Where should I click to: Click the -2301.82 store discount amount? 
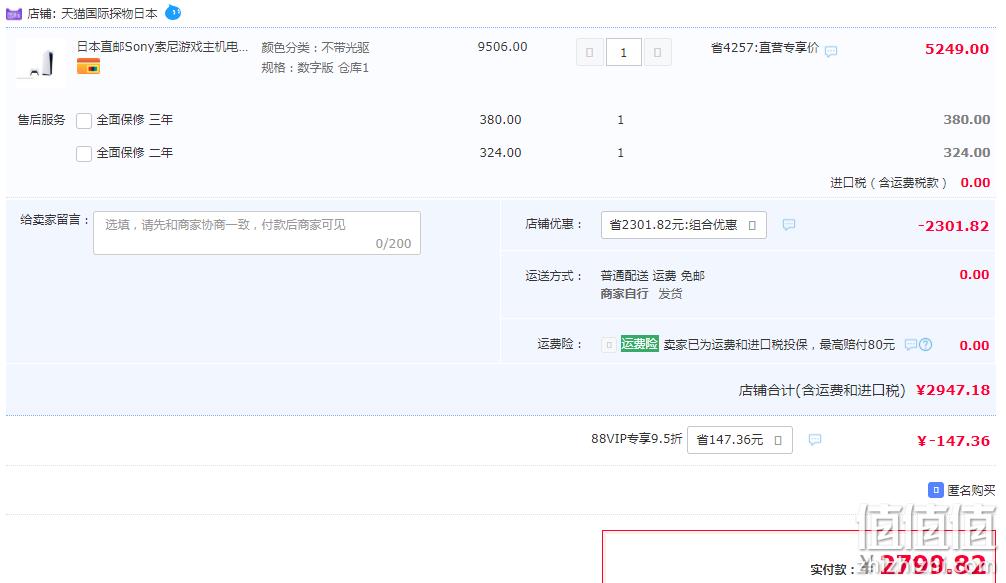click(953, 226)
